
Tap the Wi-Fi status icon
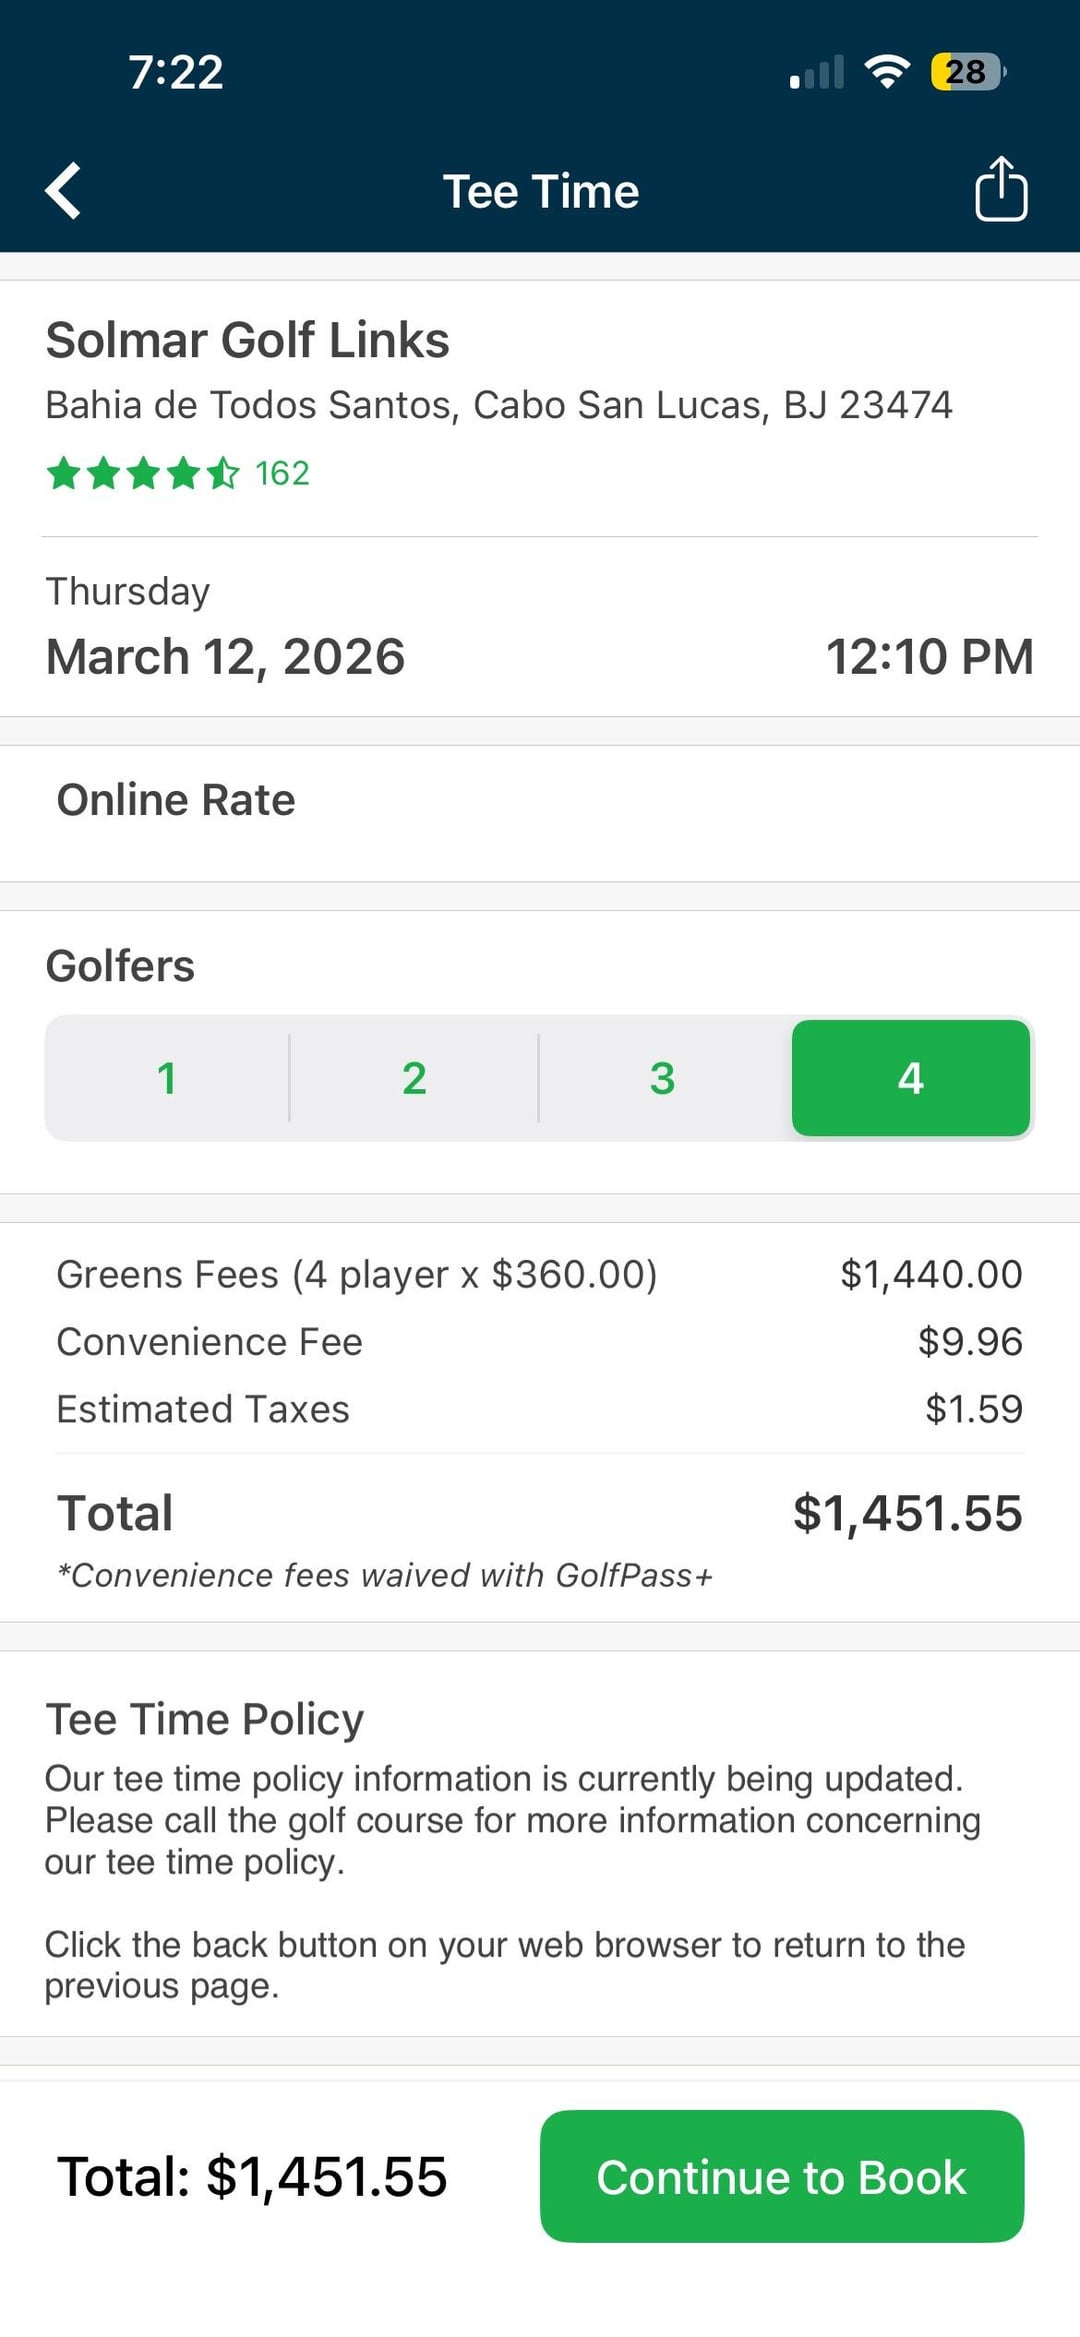[x=887, y=72]
